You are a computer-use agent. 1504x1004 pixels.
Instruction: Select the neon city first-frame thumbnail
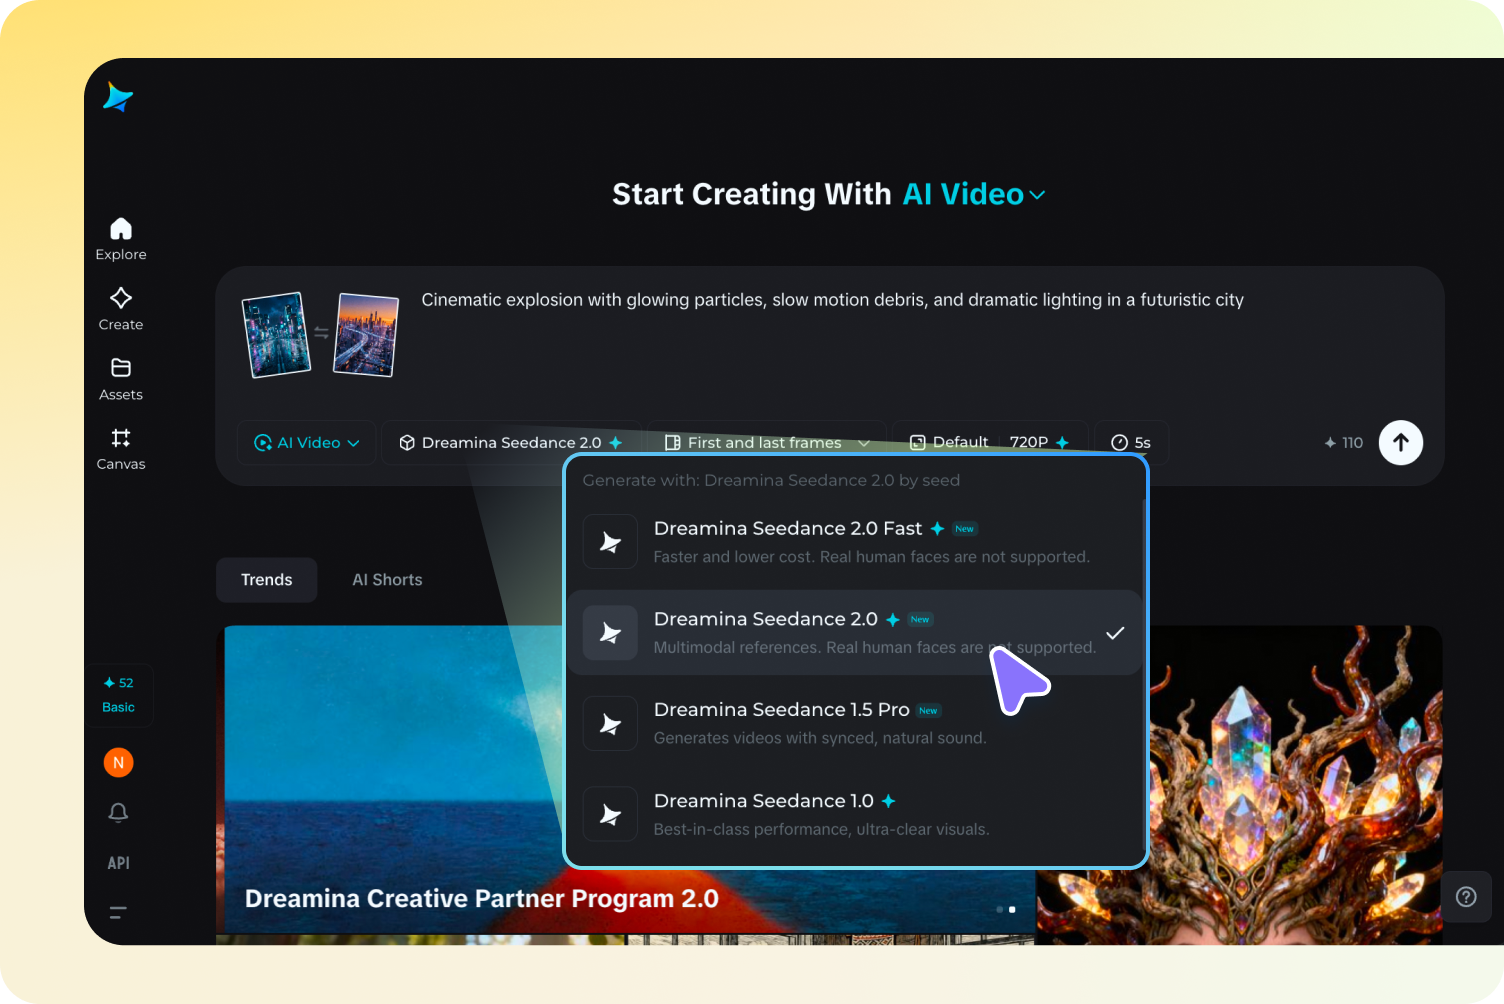(277, 334)
